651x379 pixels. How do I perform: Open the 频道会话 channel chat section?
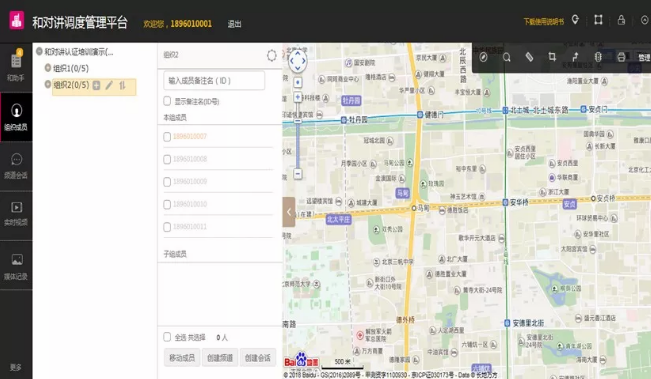pos(16,166)
